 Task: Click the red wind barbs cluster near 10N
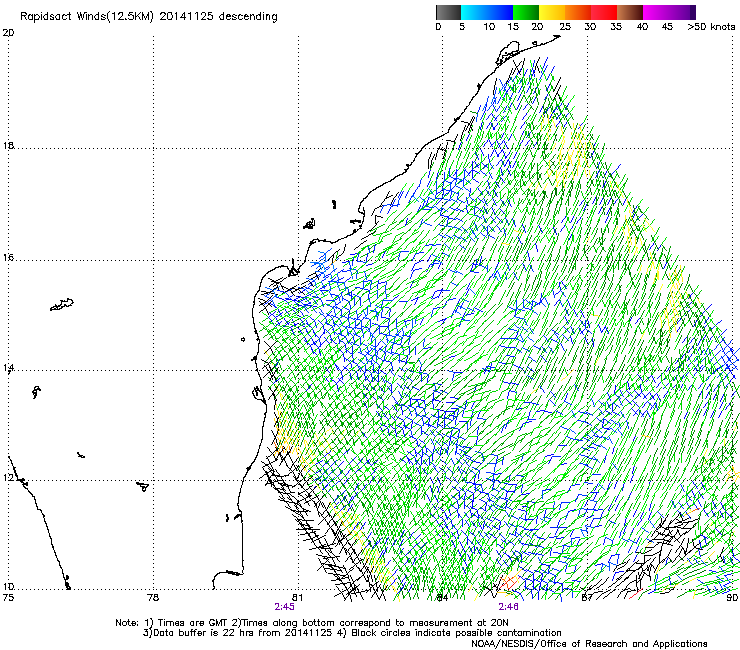[x=509, y=582]
